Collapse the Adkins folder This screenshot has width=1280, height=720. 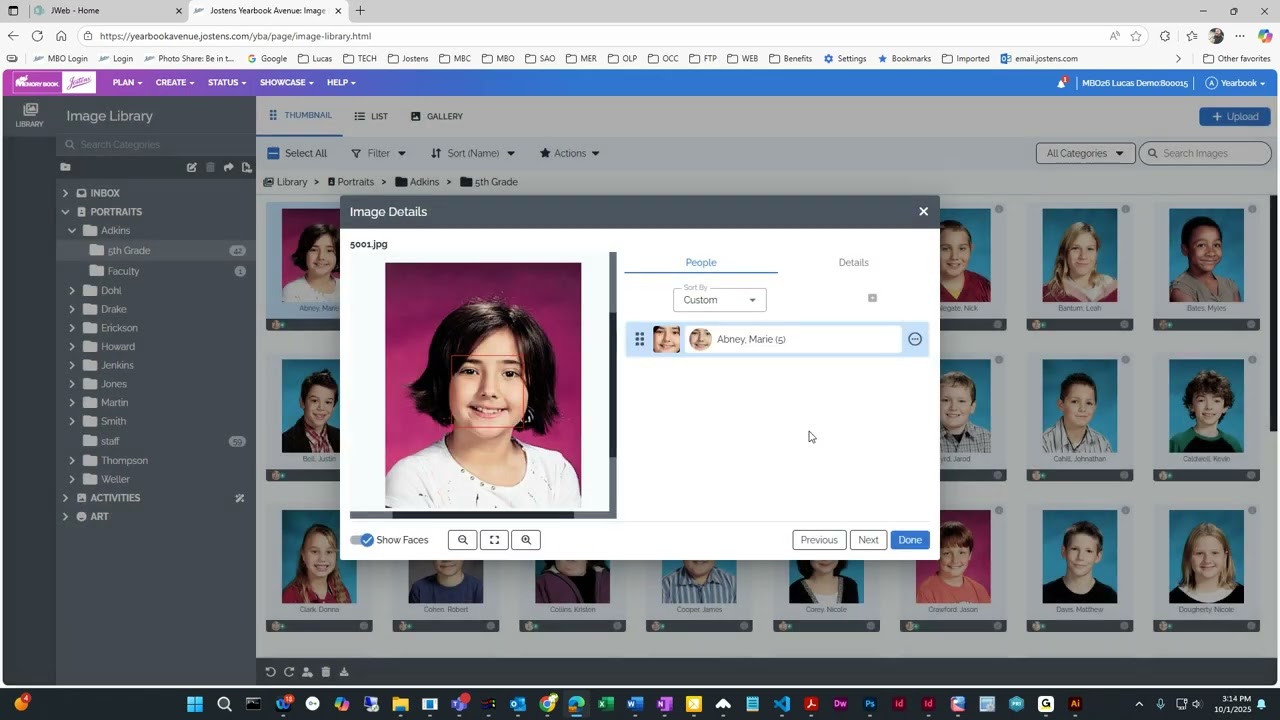coord(72,231)
